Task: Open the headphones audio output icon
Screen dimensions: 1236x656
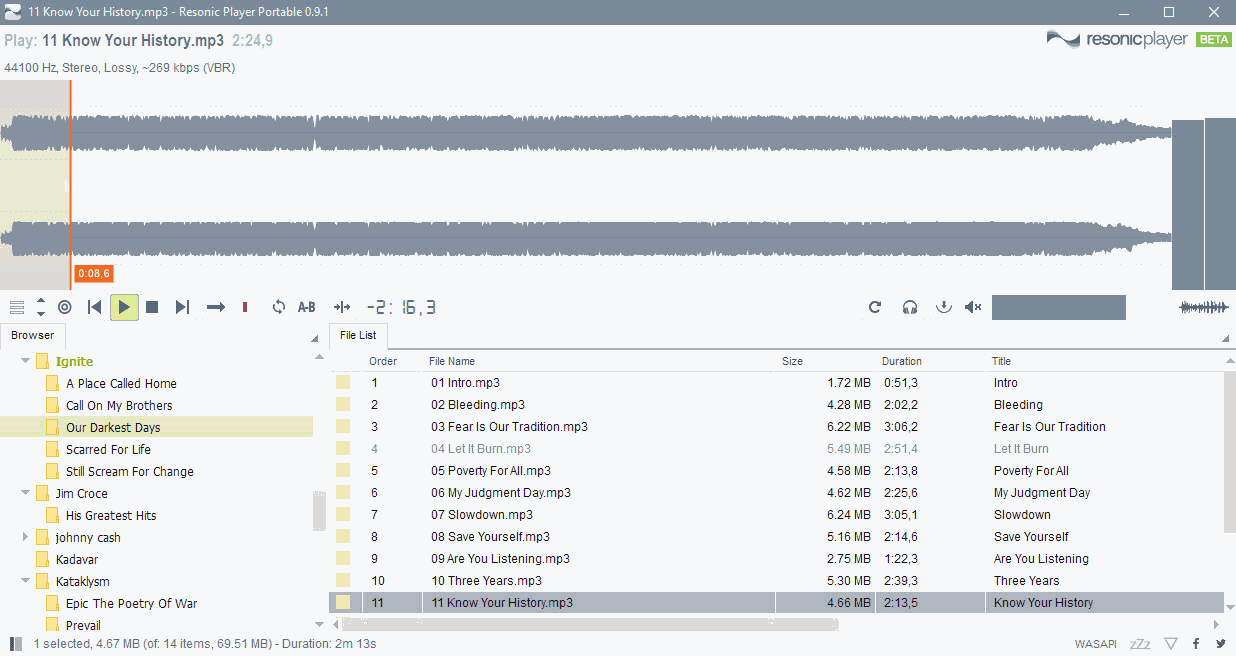Action: pyautogui.click(x=909, y=307)
